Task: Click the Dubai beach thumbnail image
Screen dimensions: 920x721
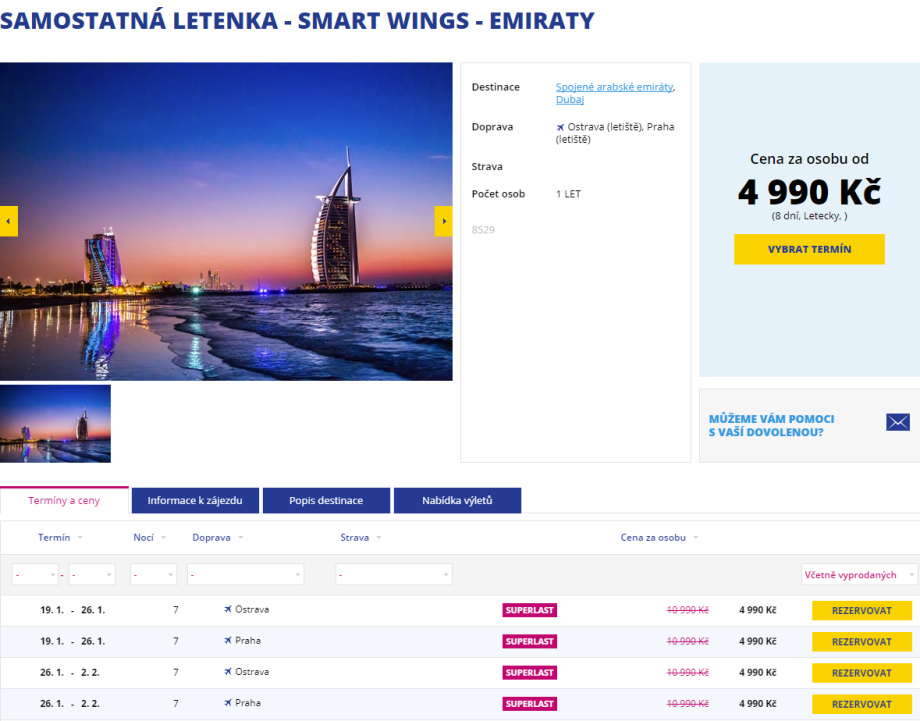Action: click(56, 423)
